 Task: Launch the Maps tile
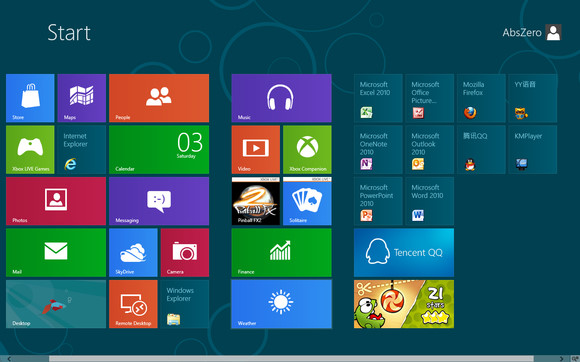click(82, 98)
